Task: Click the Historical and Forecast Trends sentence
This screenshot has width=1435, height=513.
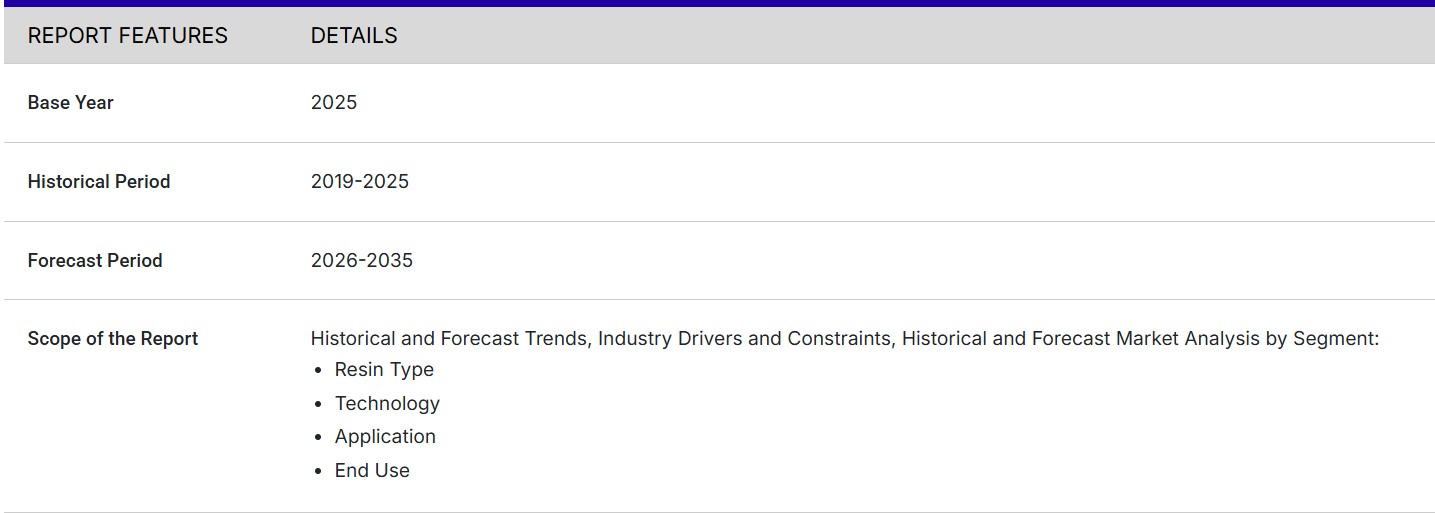Action: pos(452,339)
